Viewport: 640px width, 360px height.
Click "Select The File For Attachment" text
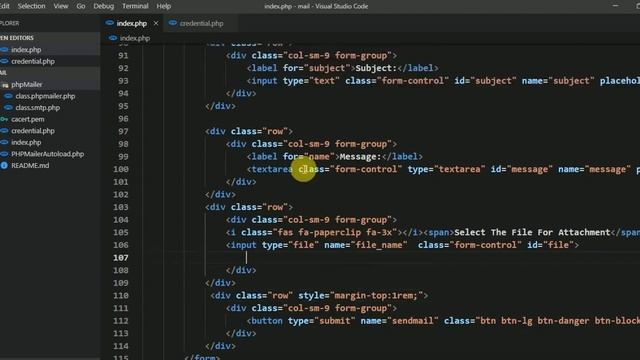click(x=532, y=233)
